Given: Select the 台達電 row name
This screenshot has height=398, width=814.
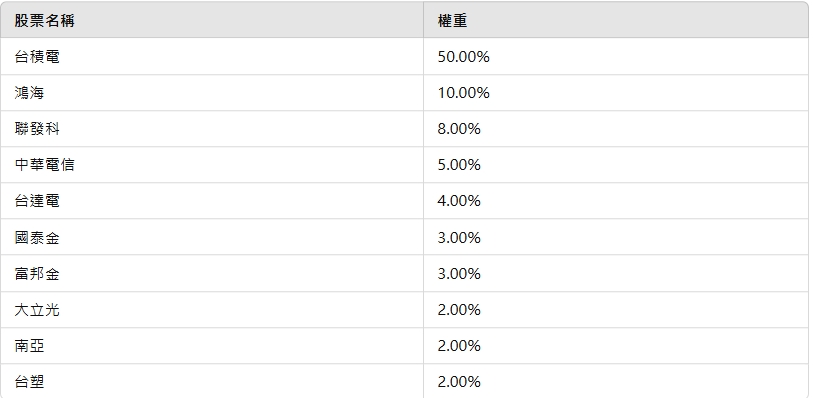Looking at the screenshot, I should pyautogui.click(x=37, y=201).
